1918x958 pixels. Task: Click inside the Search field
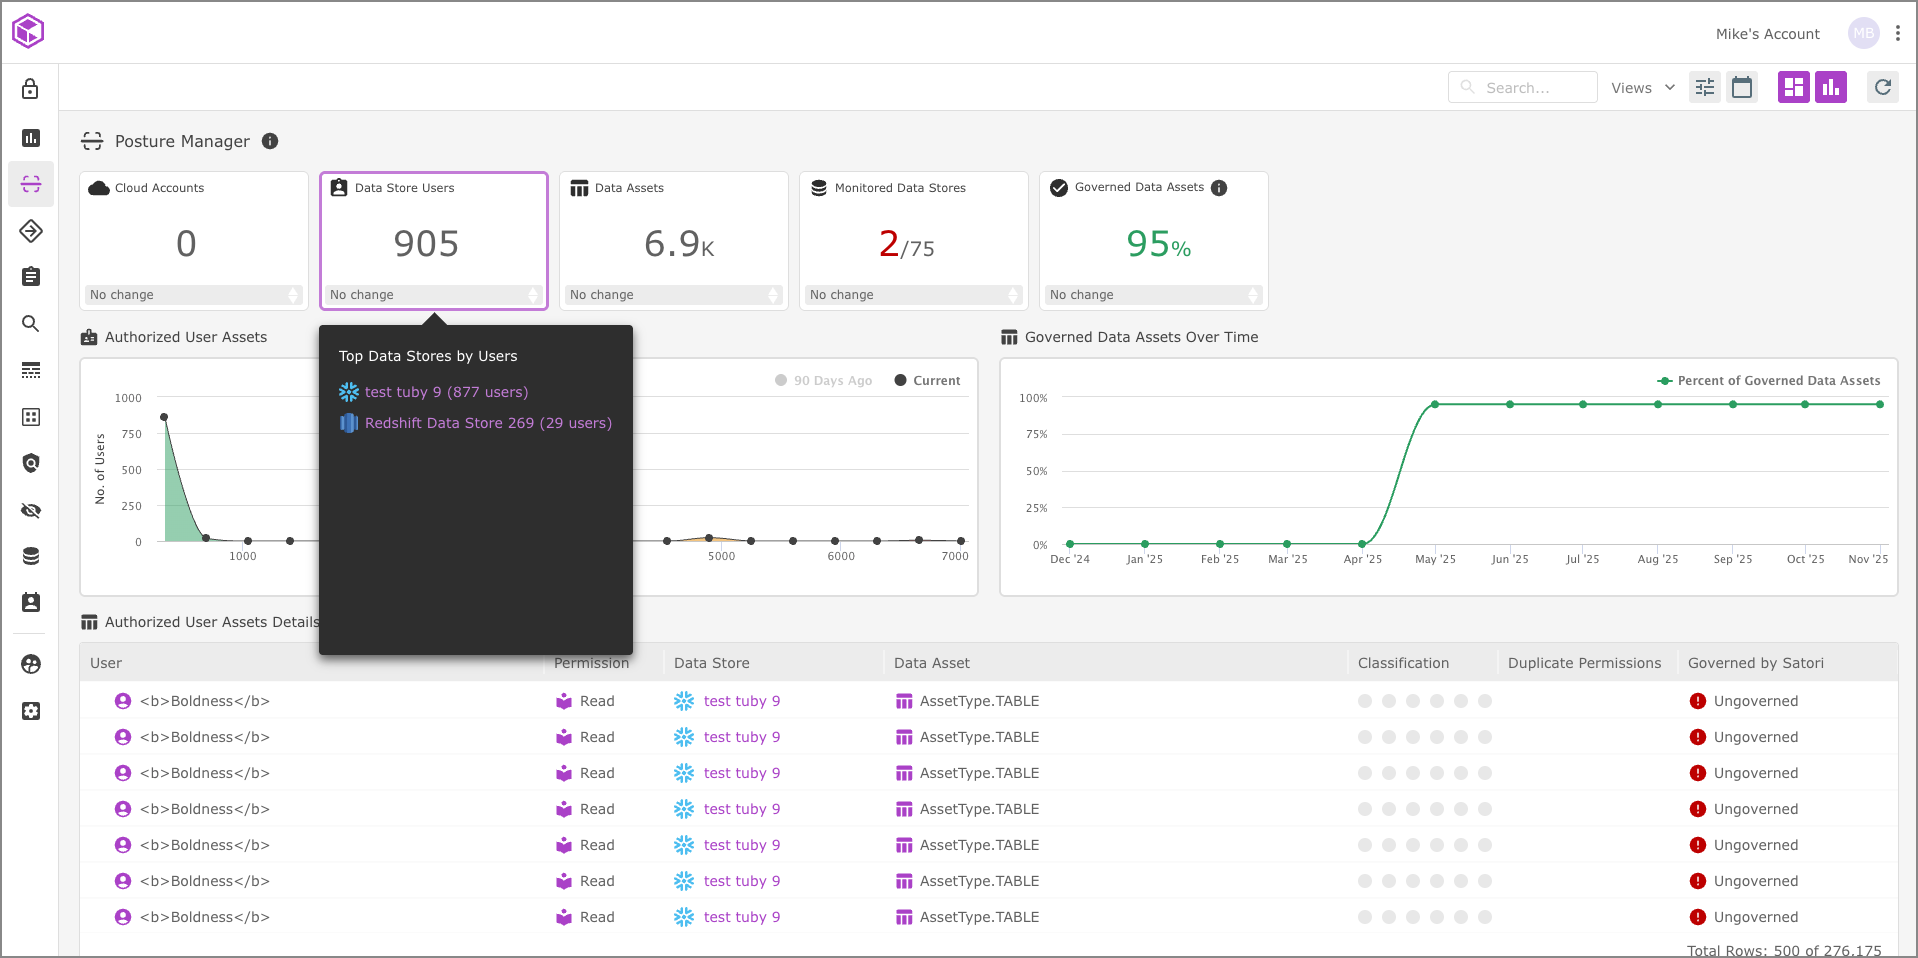(x=1530, y=88)
